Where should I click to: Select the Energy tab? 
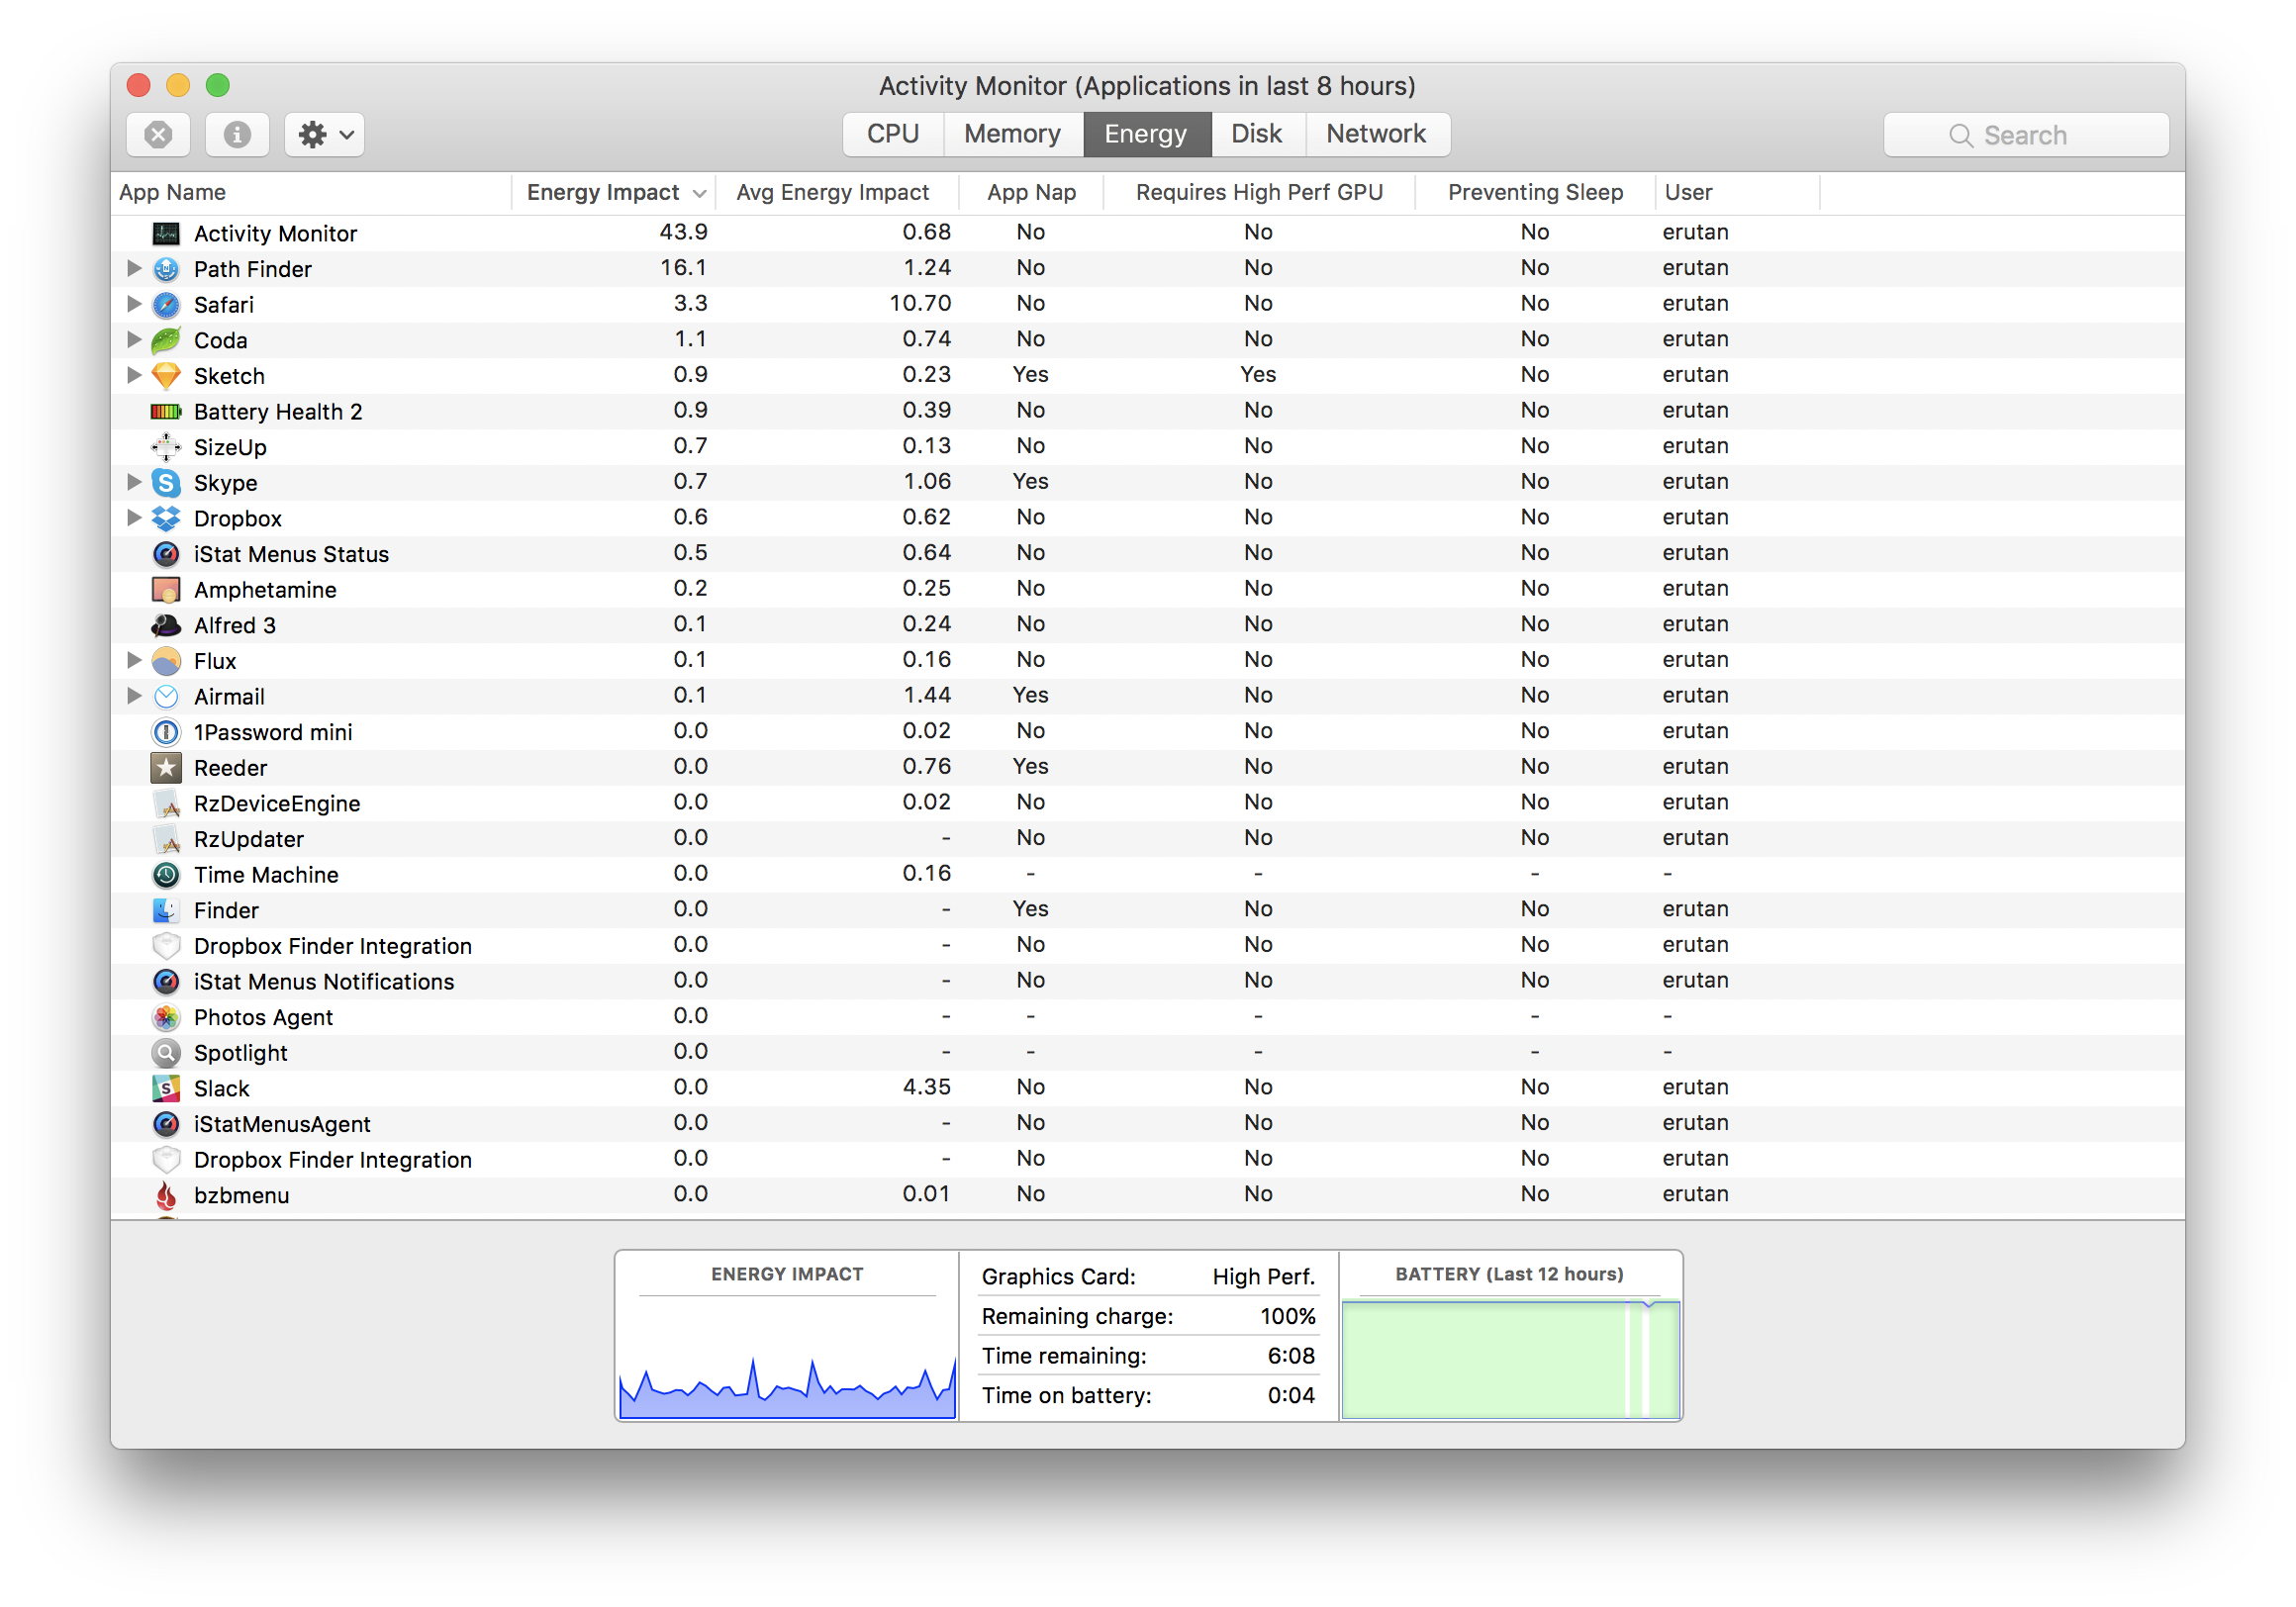[x=1146, y=134]
